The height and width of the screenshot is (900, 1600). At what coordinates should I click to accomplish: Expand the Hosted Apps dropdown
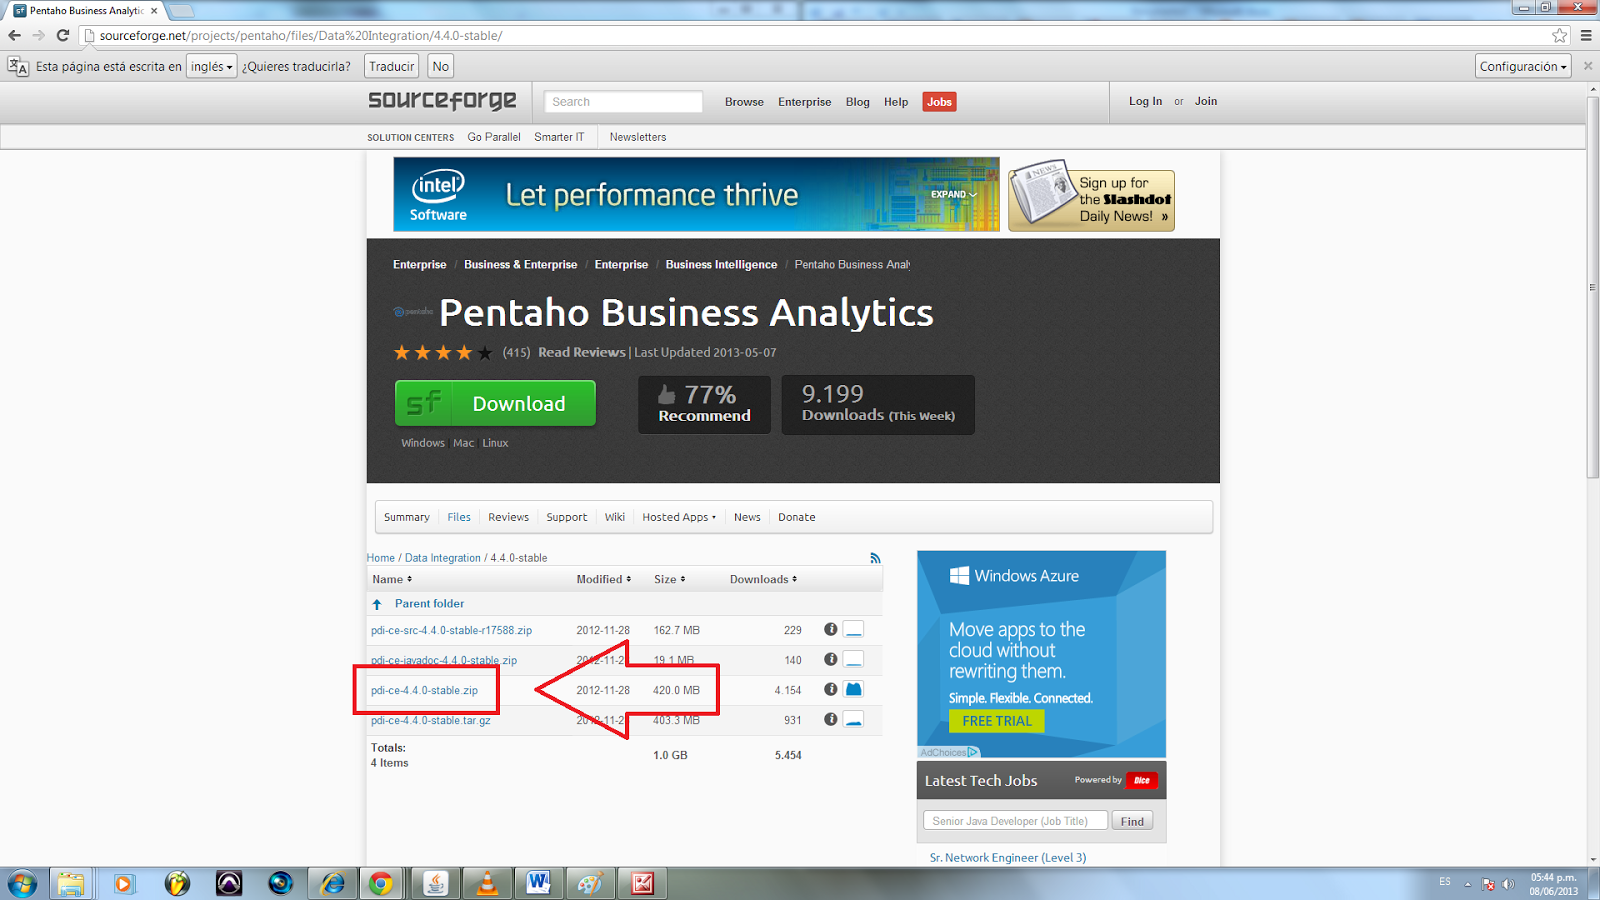(x=679, y=517)
